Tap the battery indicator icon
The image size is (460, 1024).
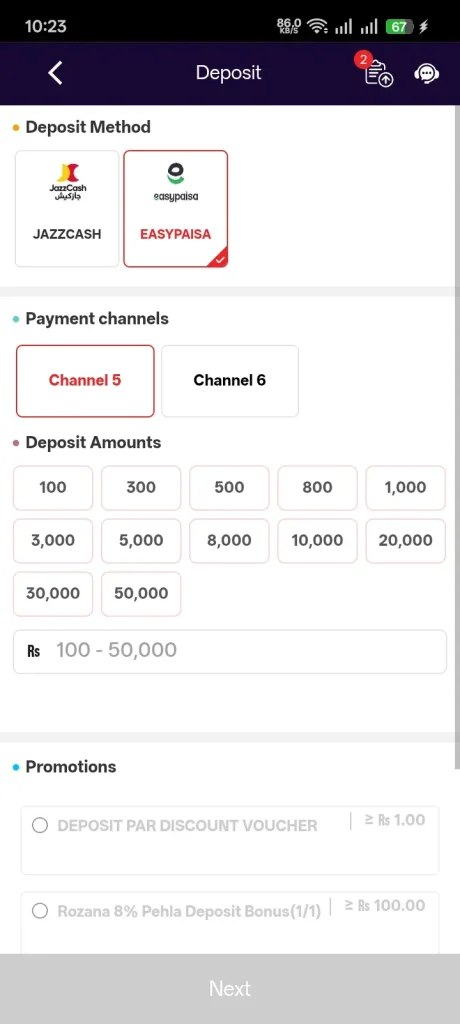point(401,27)
